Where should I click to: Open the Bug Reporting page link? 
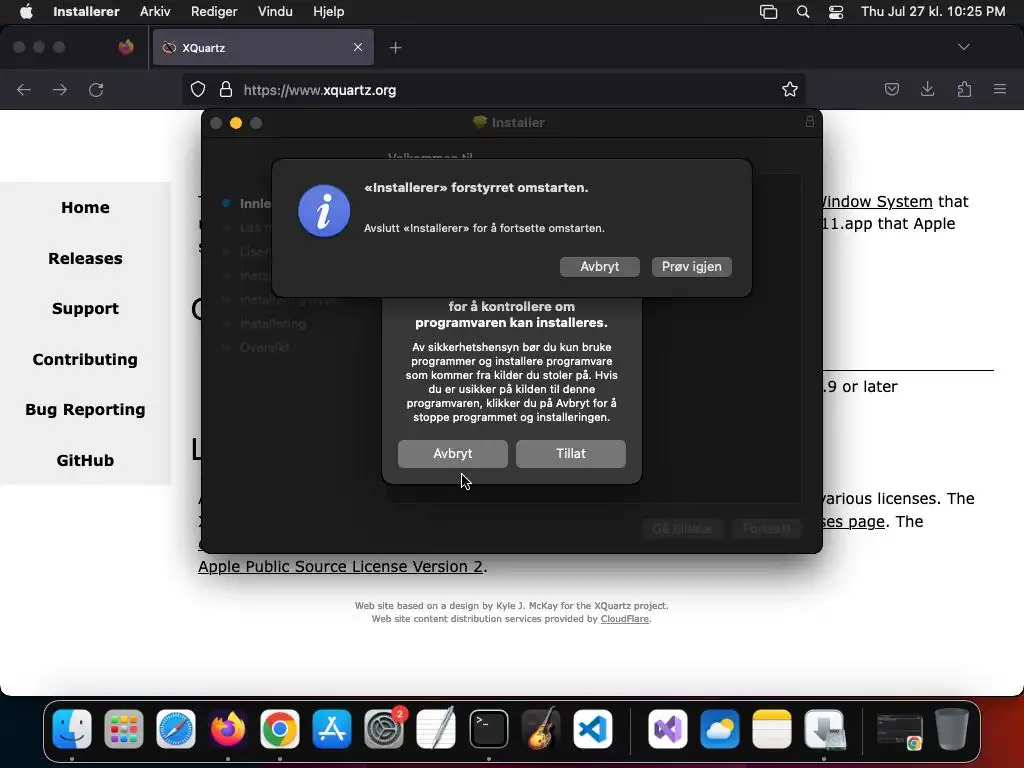coord(86,410)
